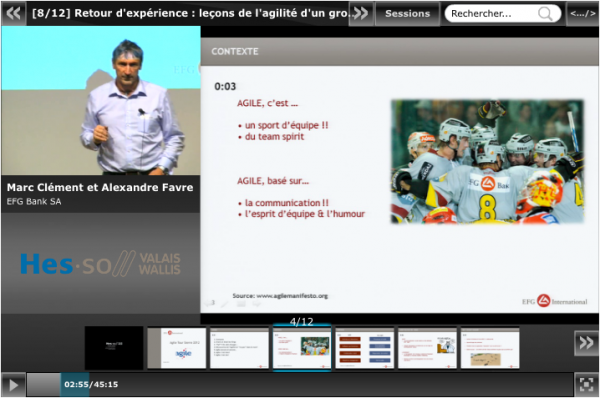Viewport: 600px width, 398px height.
Task: Open the slide thumbnail with the cartoon
Action: [427, 347]
